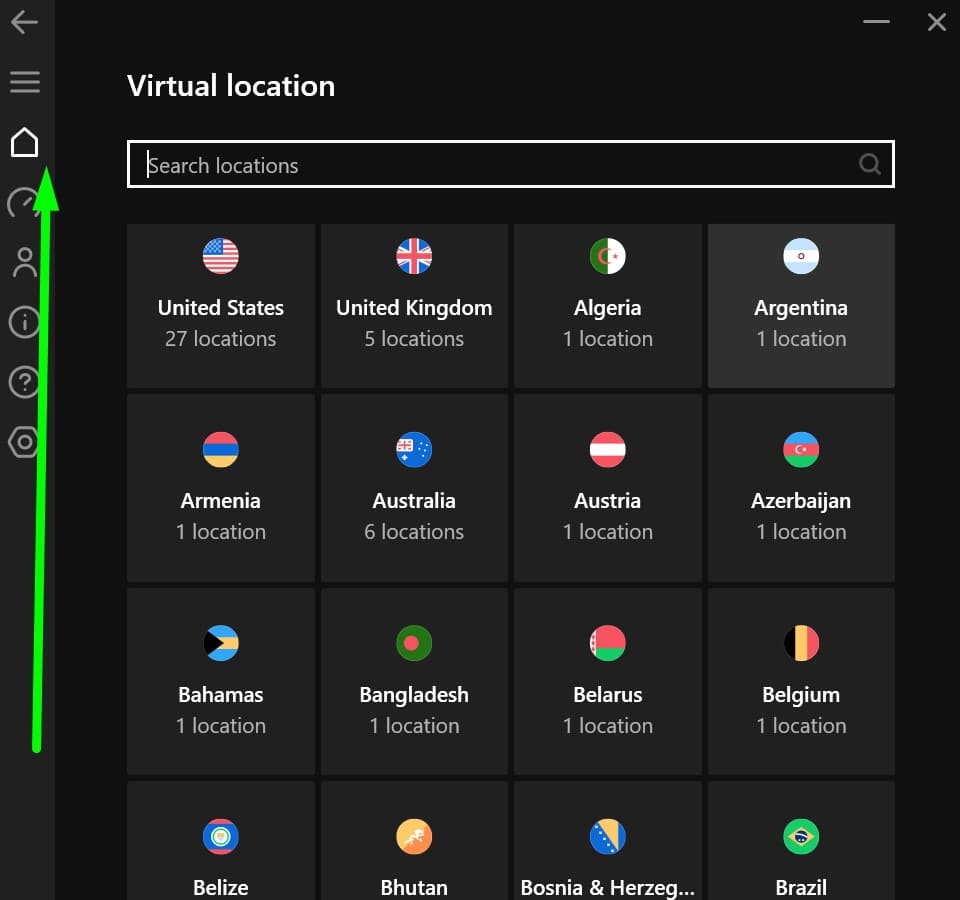
Task: Select the Bangladesh flag icon
Action: [414, 643]
